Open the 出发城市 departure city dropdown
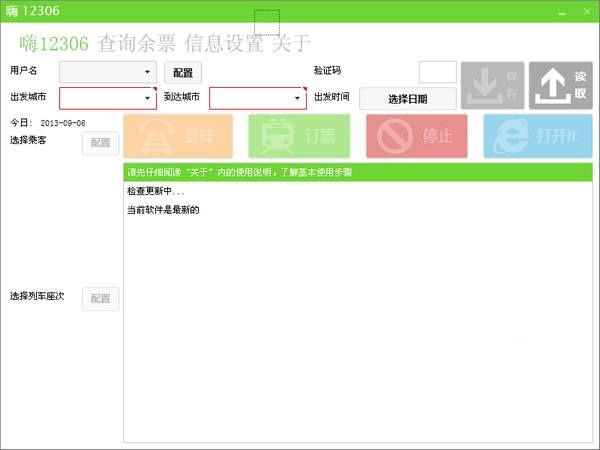This screenshot has height=450, width=600. tap(108, 98)
